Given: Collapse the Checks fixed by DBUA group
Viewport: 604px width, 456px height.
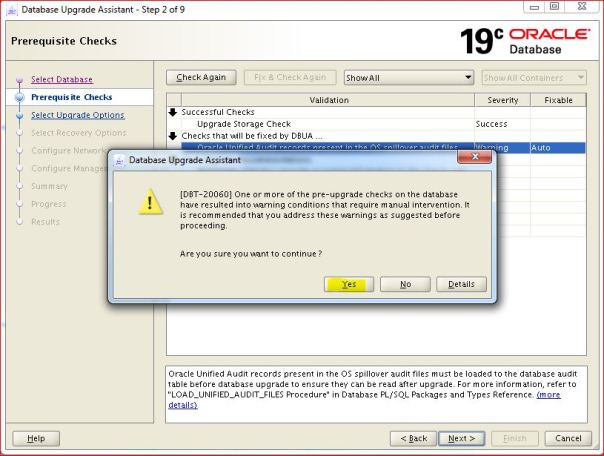Looking at the screenshot, I should pos(173,135).
